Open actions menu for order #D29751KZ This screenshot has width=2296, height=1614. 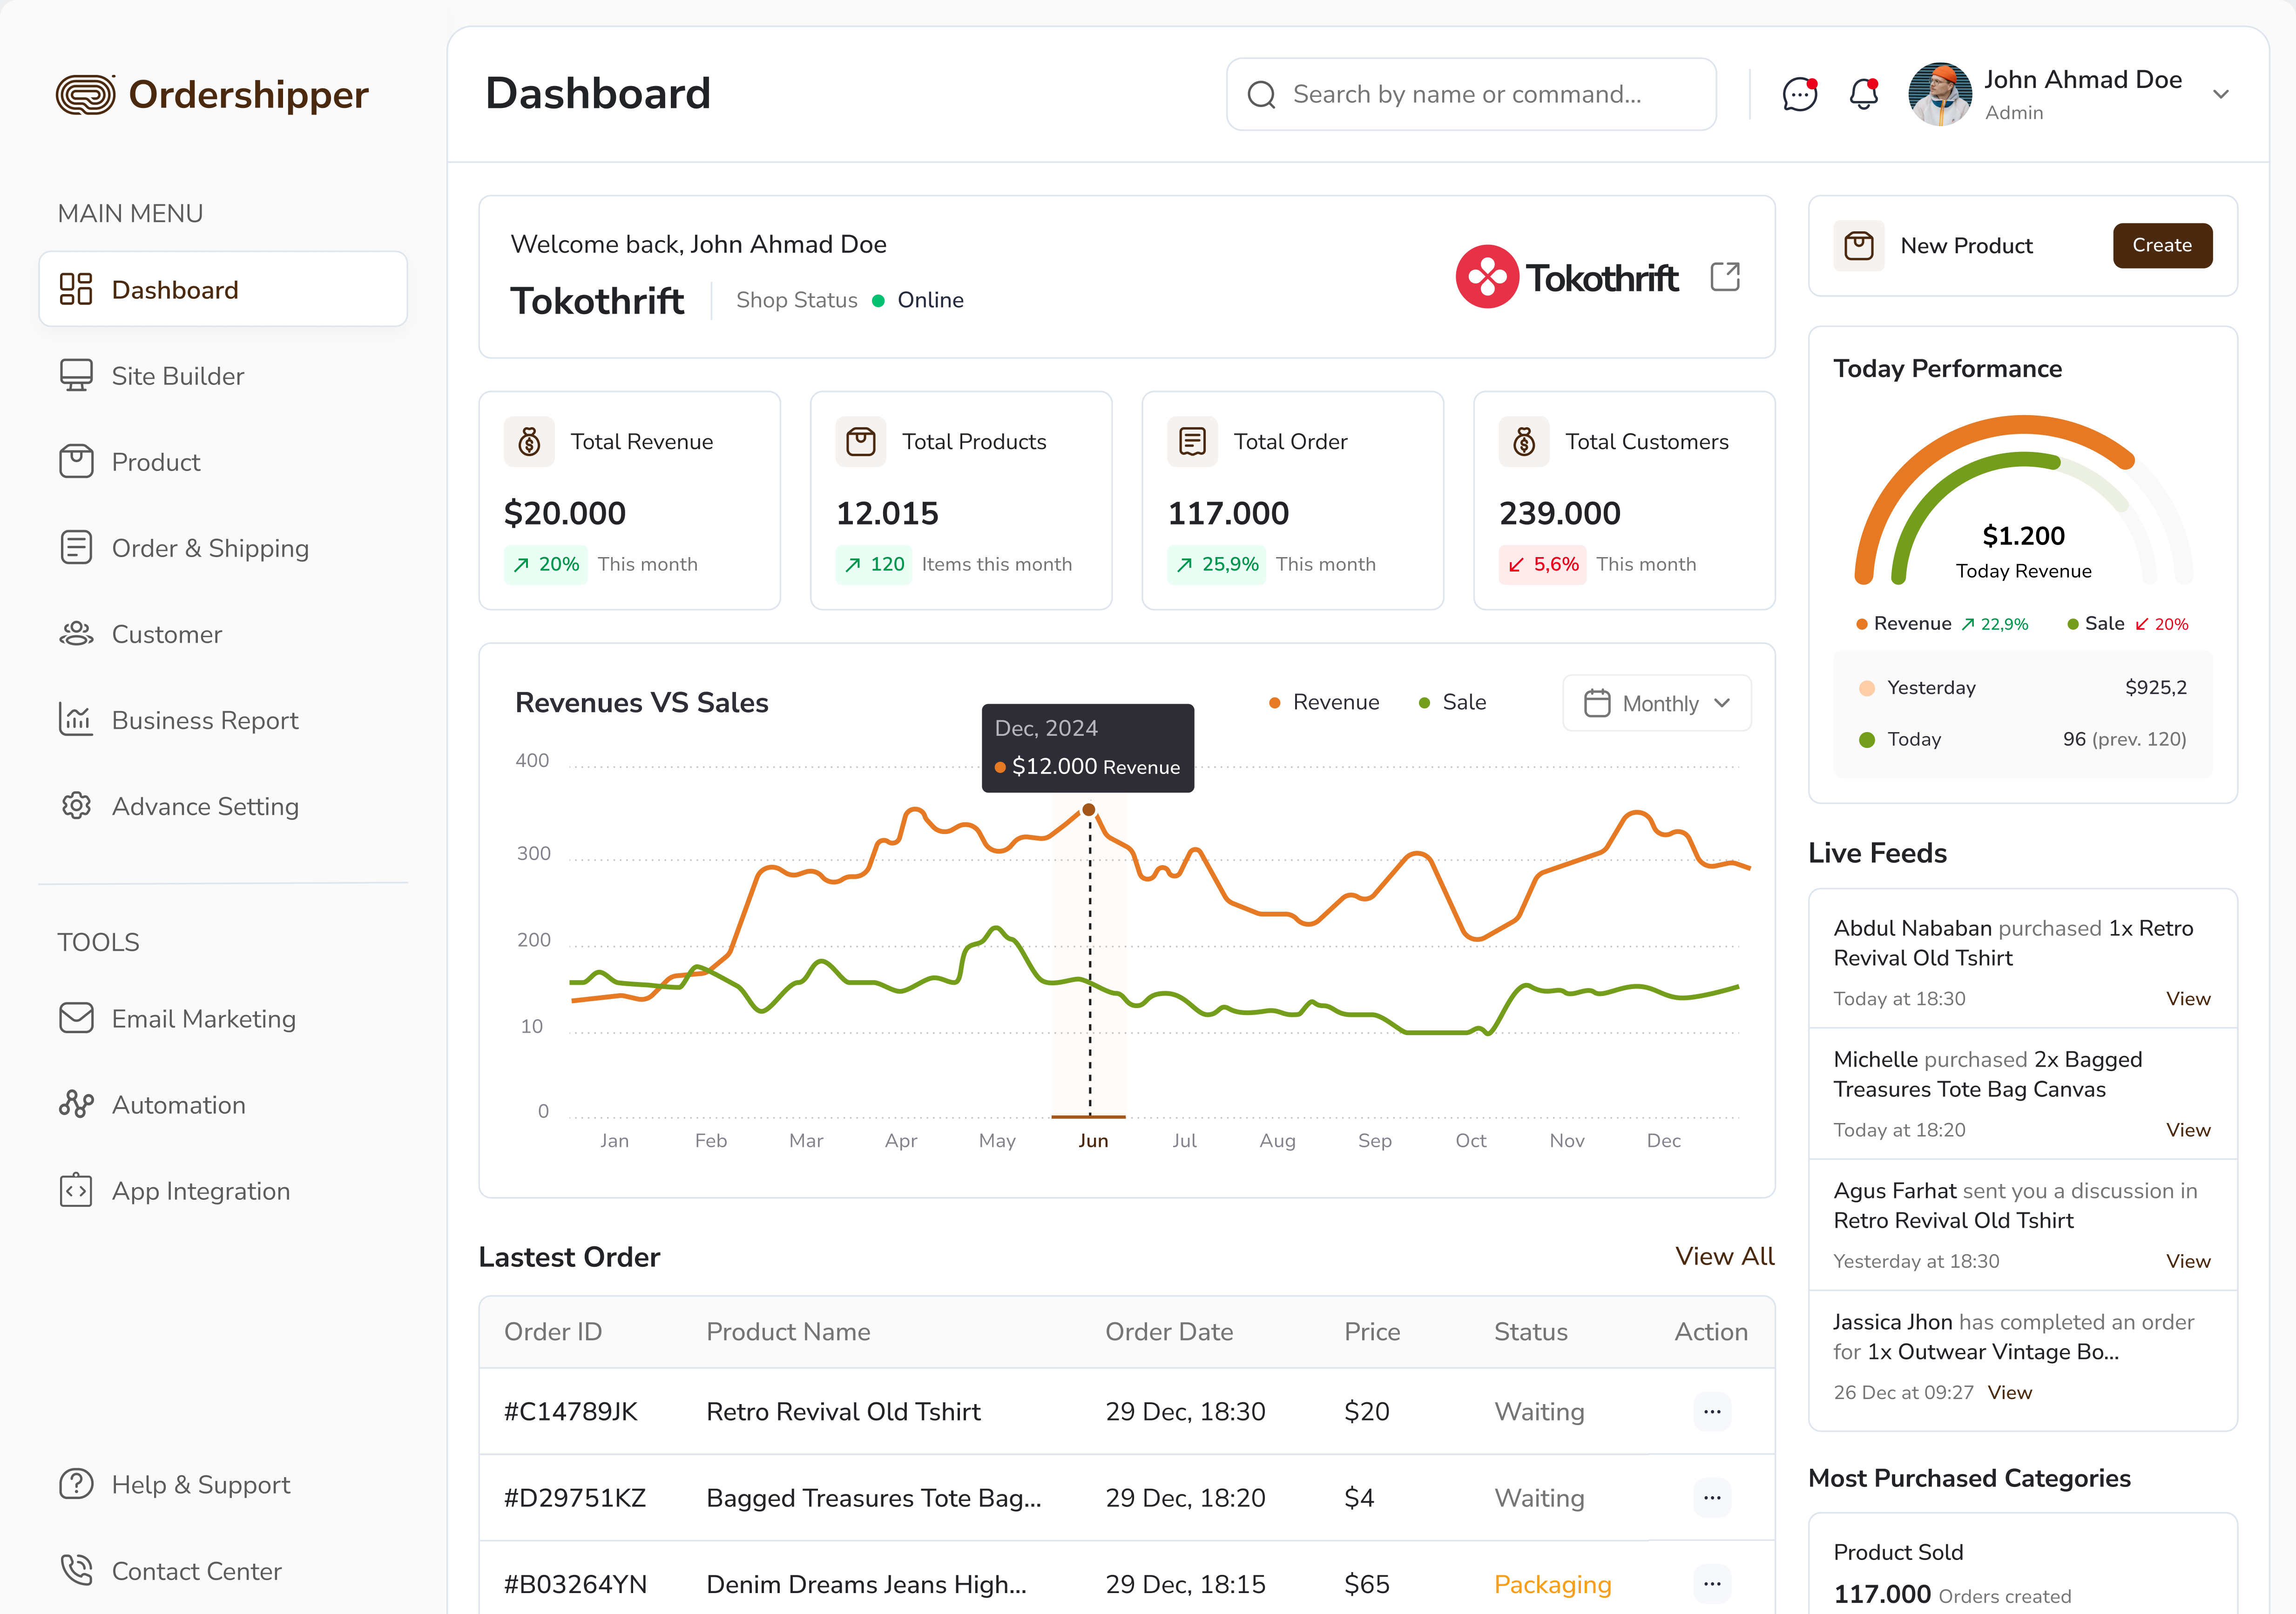click(1712, 1498)
